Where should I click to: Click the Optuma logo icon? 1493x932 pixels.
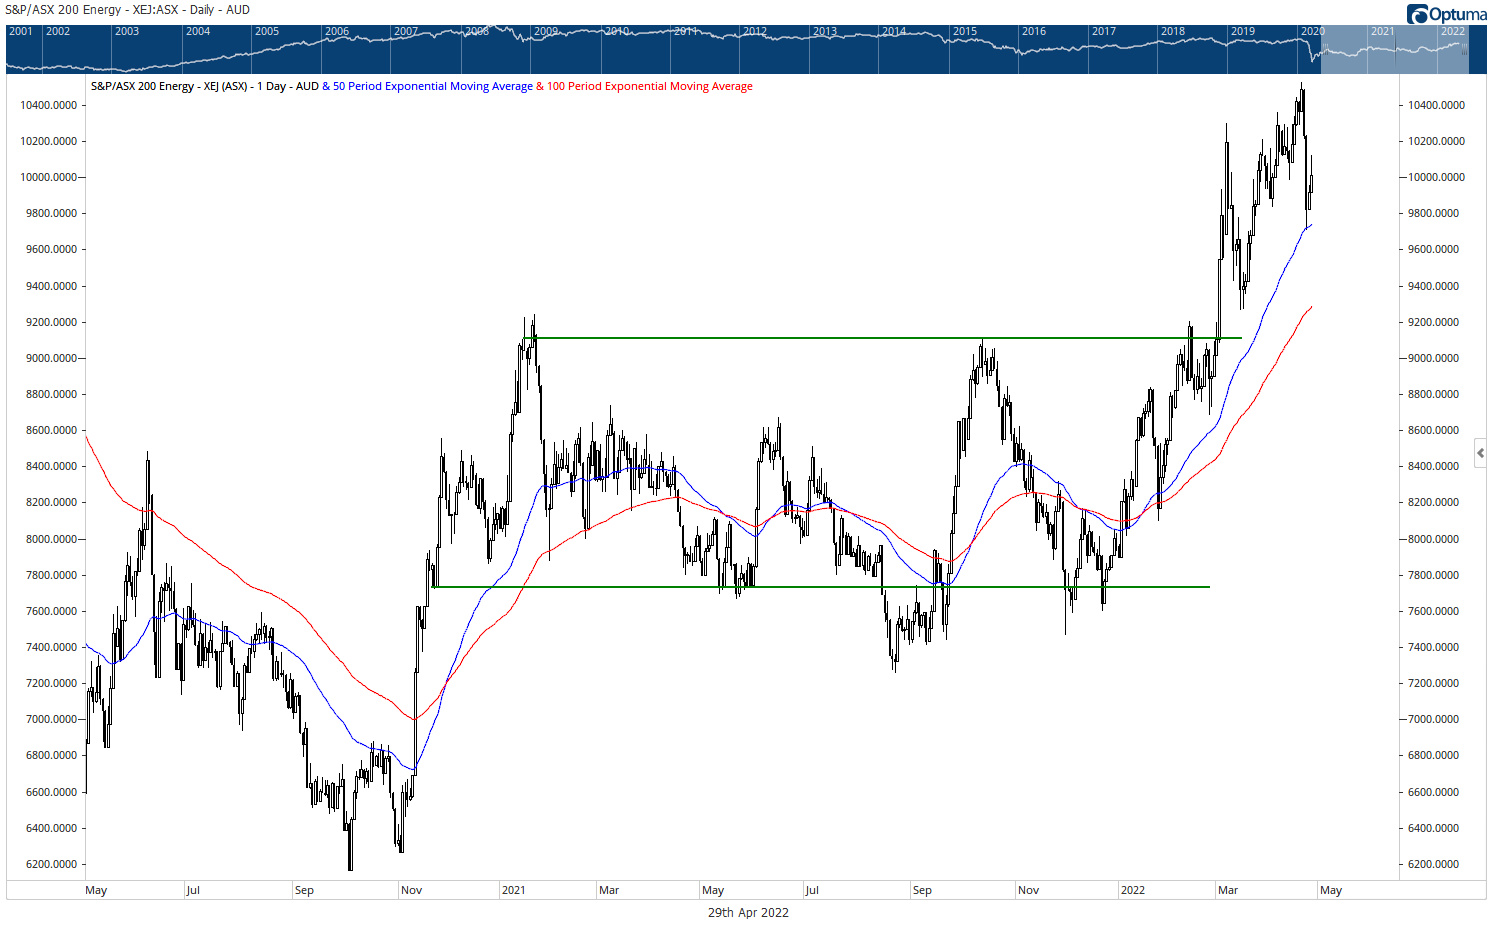click(1417, 14)
